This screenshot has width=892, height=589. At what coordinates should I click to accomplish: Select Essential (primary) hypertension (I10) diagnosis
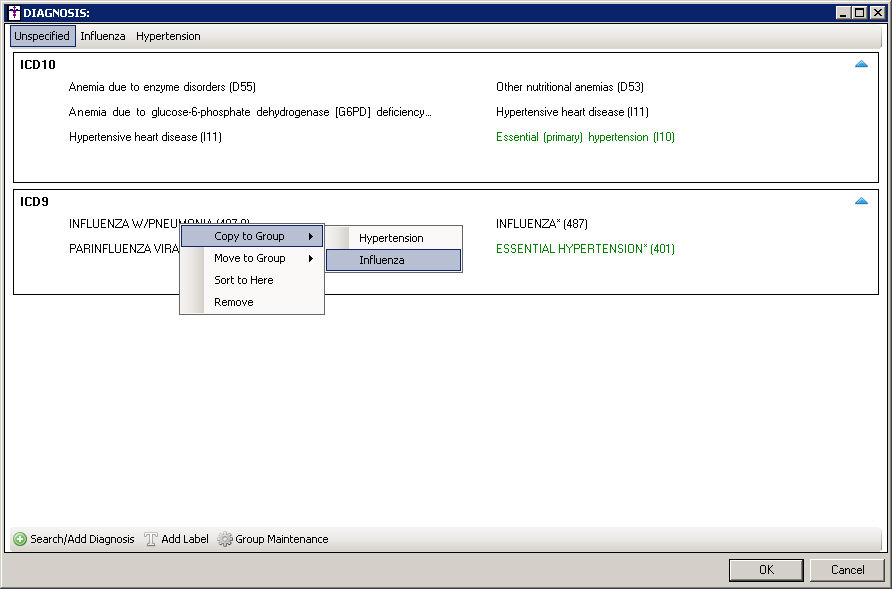tap(585, 137)
